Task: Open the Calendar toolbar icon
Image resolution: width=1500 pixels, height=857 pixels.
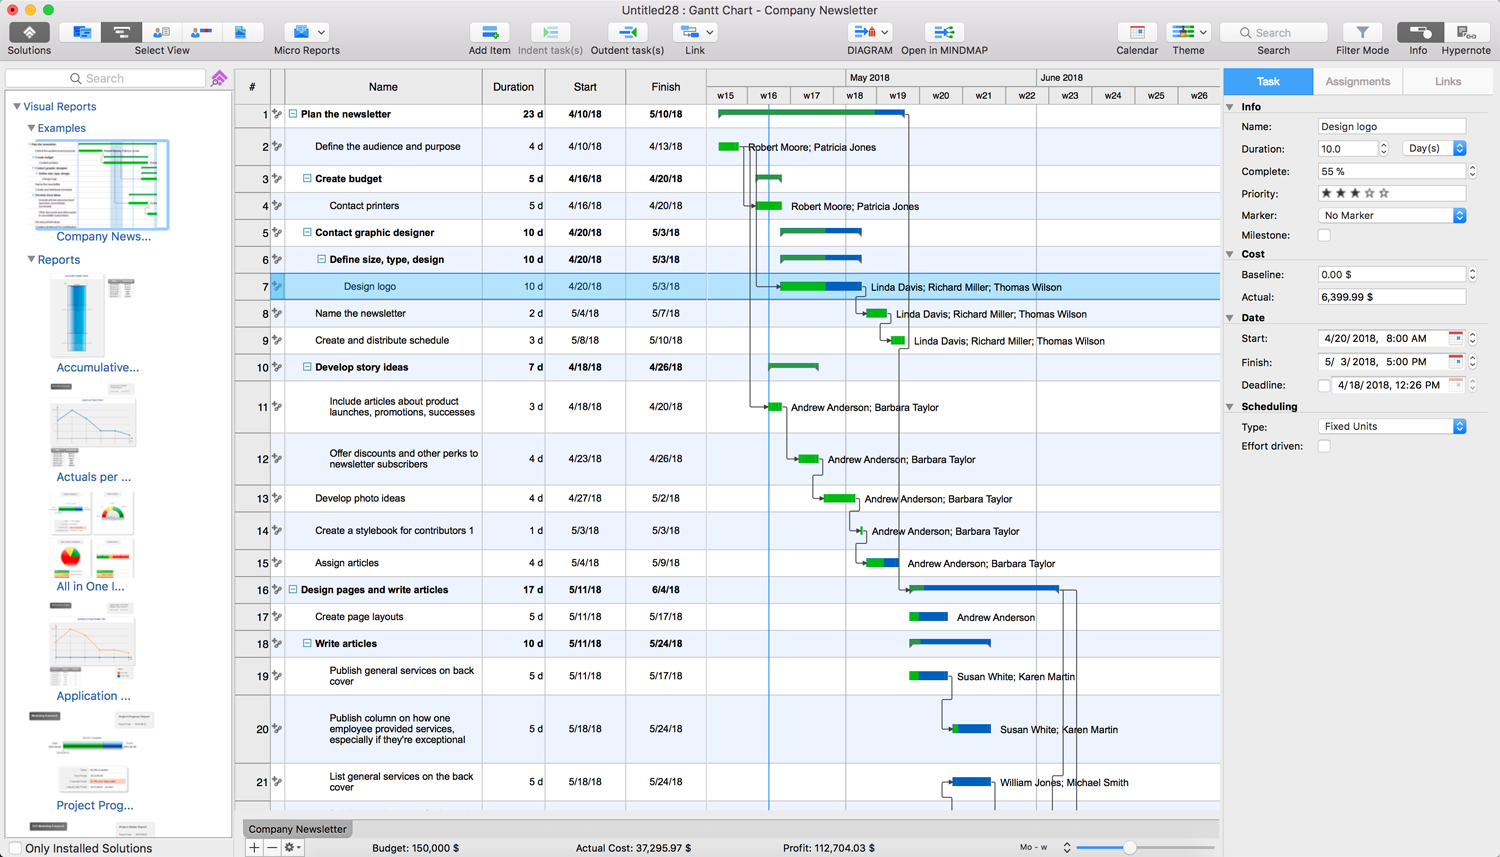Action: point(1136,33)
